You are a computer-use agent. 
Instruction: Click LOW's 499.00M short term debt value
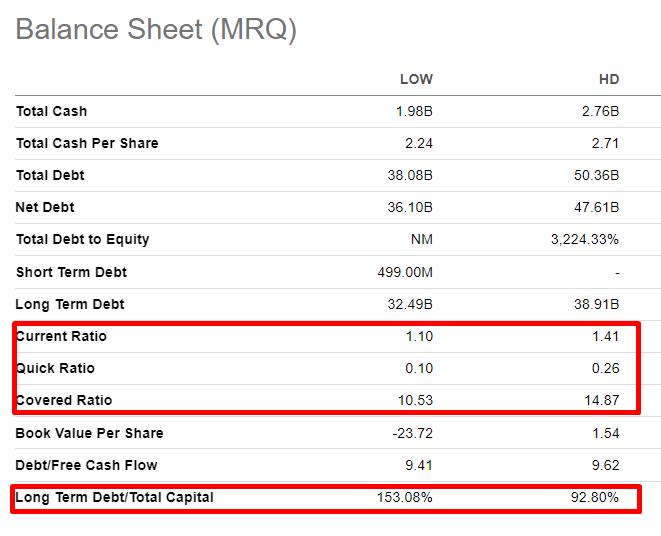pyautogui.click(x=405, y=272)
